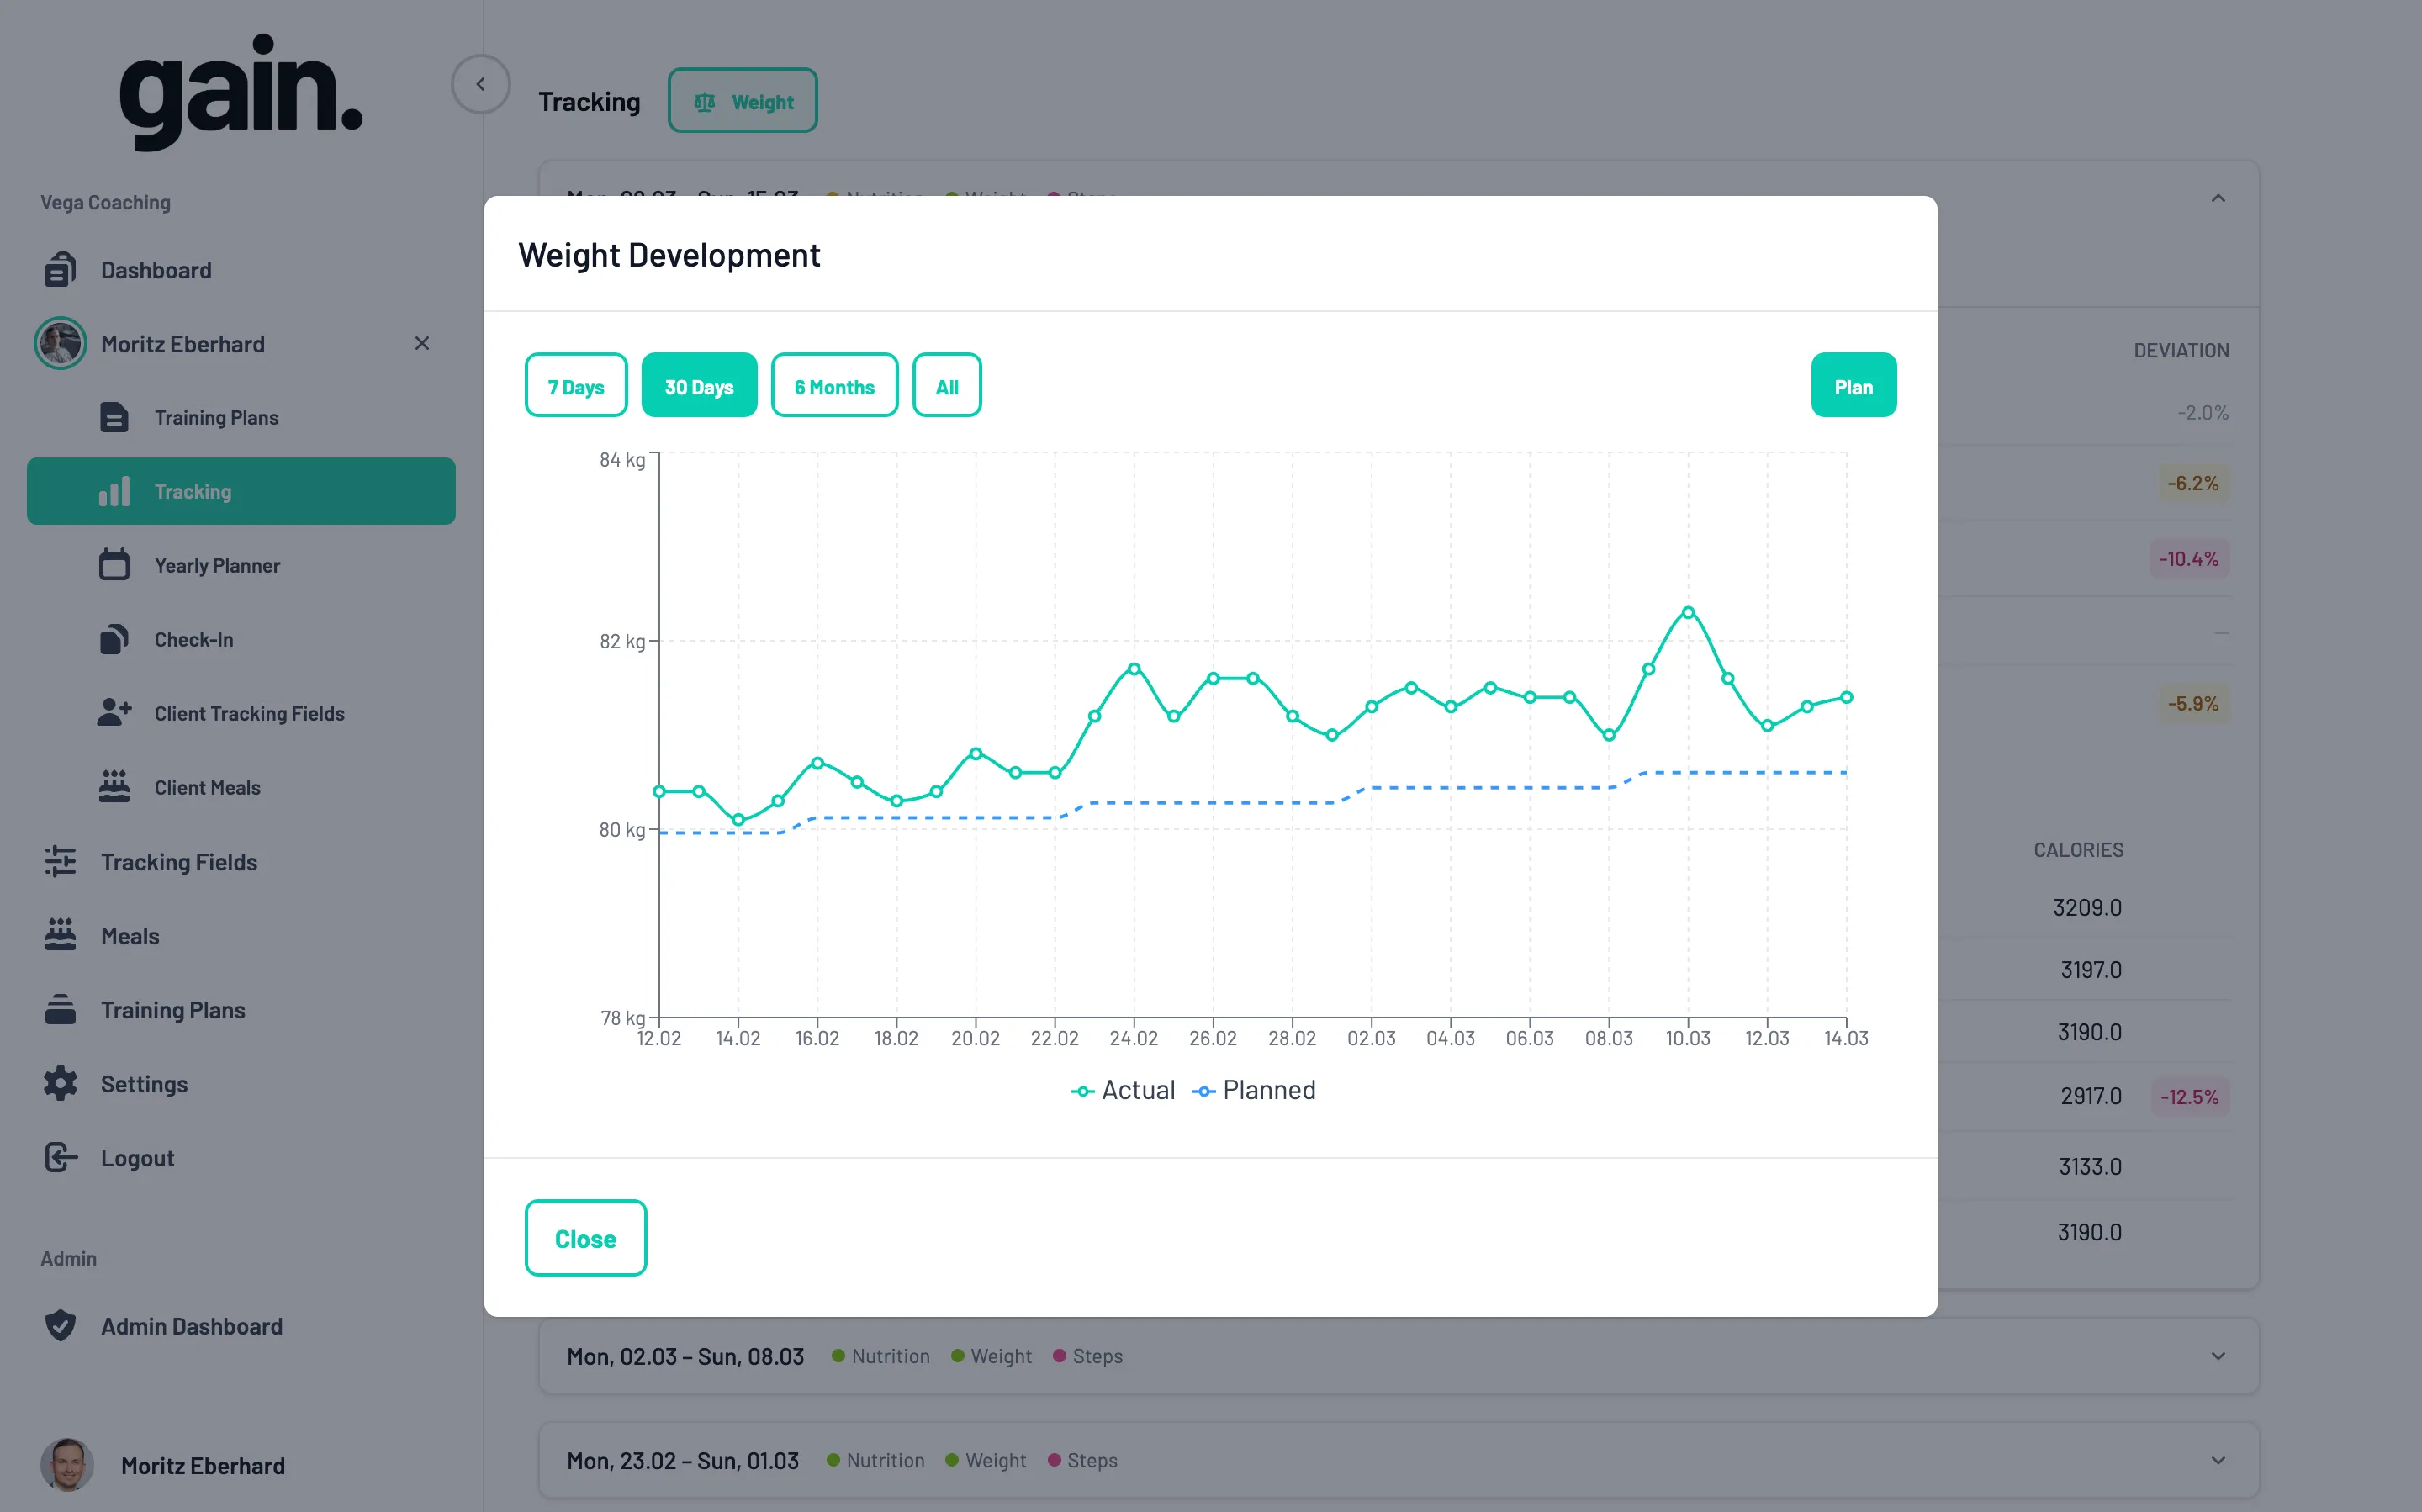Open the Dashboard from the sidebar
Viewport: 2422px width, 1512px height.
click(156, 270)
